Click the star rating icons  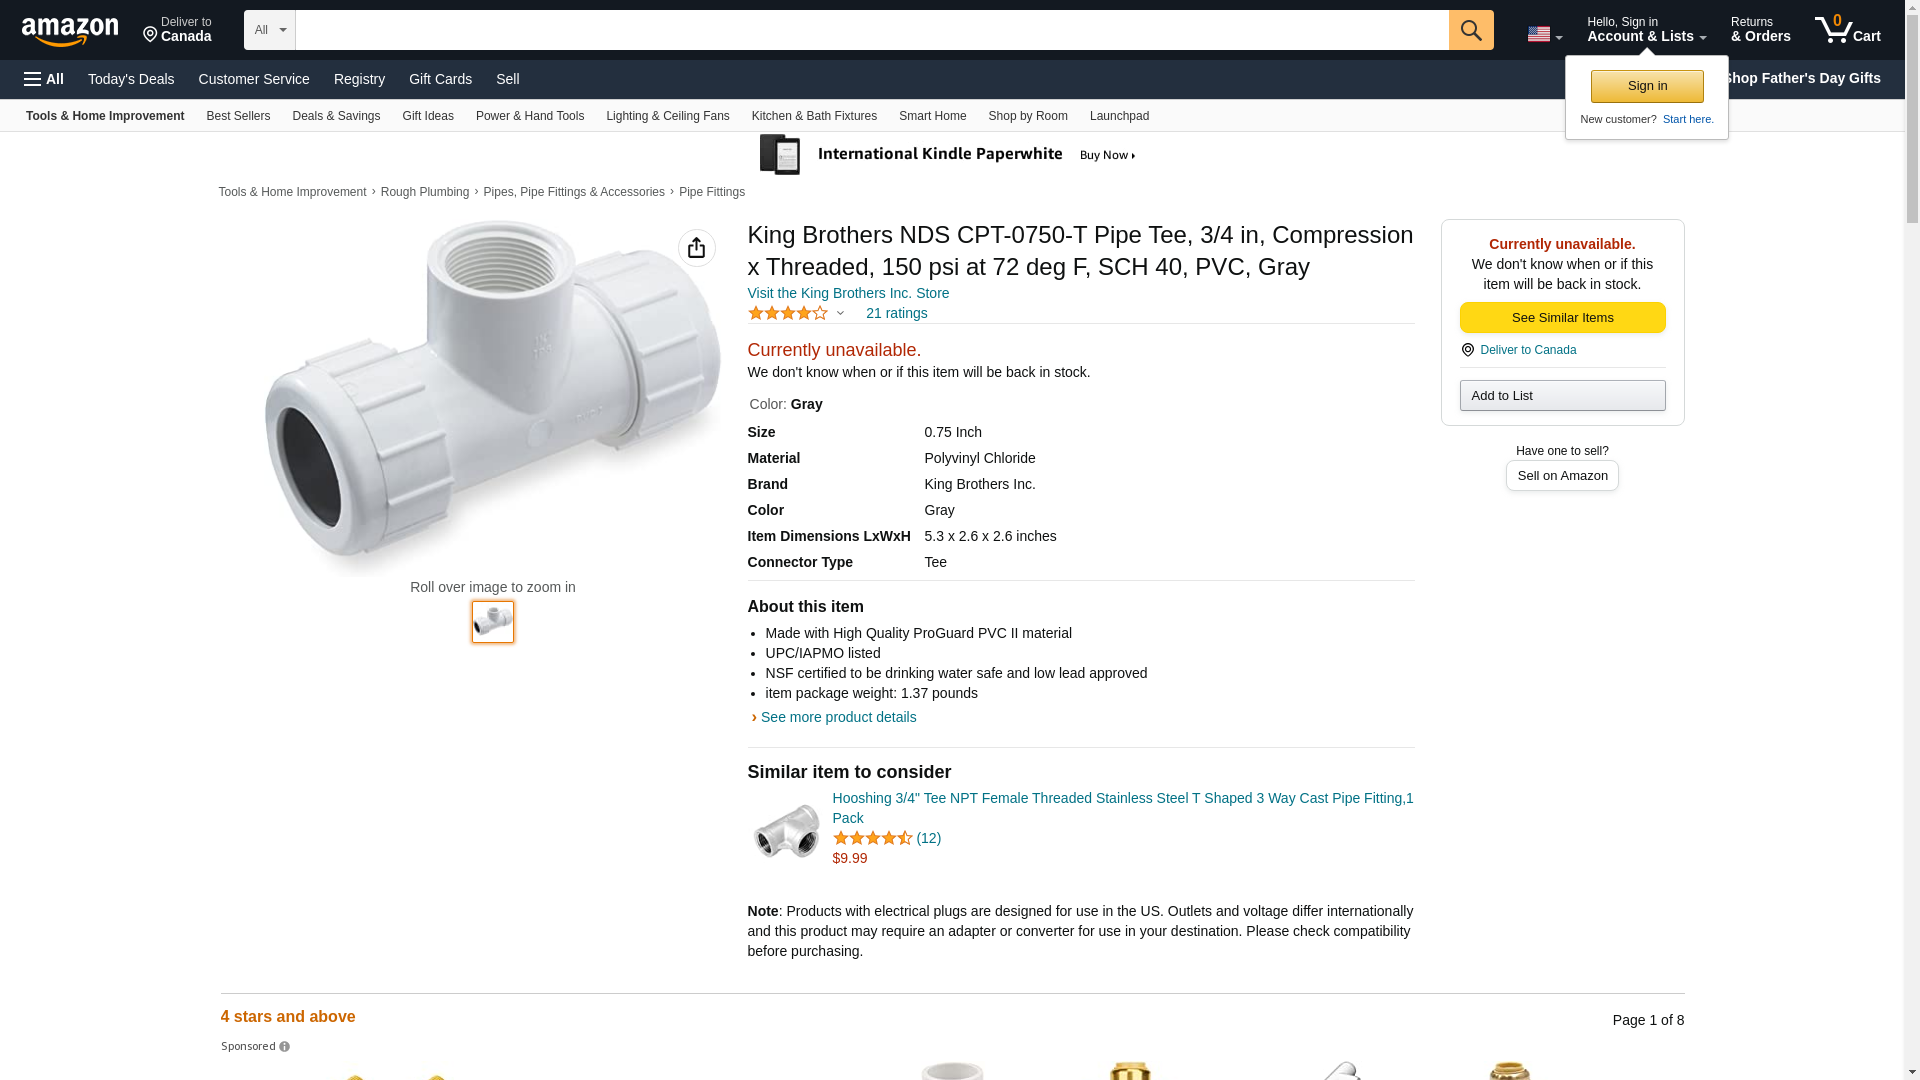pos(788,313)
